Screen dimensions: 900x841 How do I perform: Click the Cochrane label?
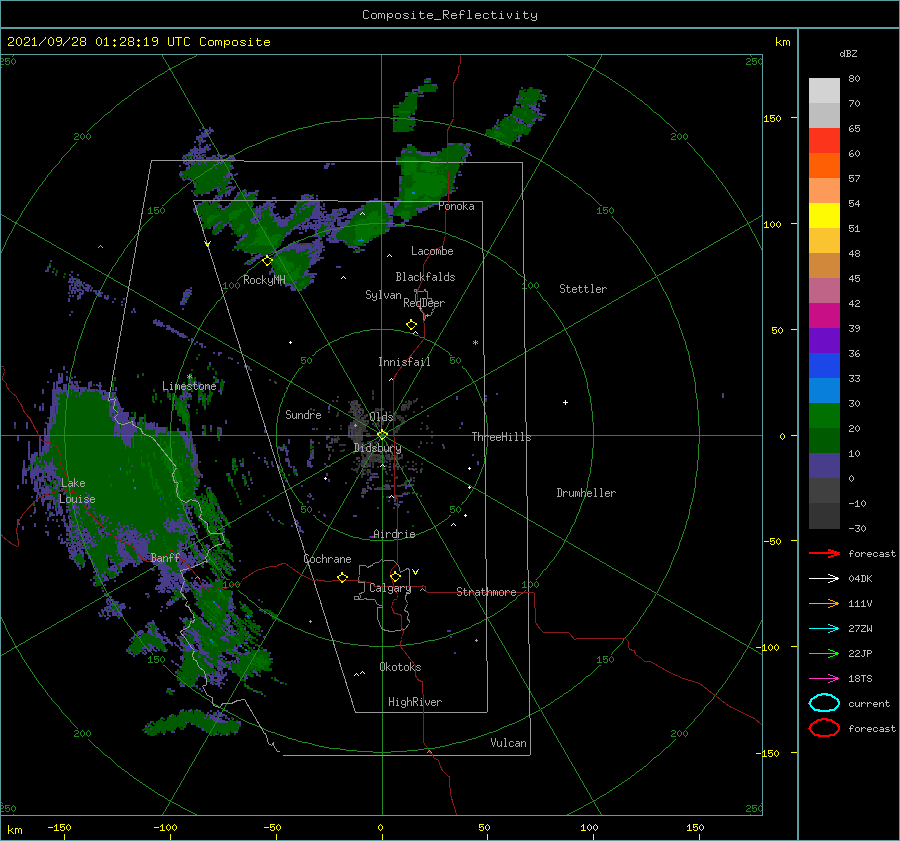(x=327, y=559)
